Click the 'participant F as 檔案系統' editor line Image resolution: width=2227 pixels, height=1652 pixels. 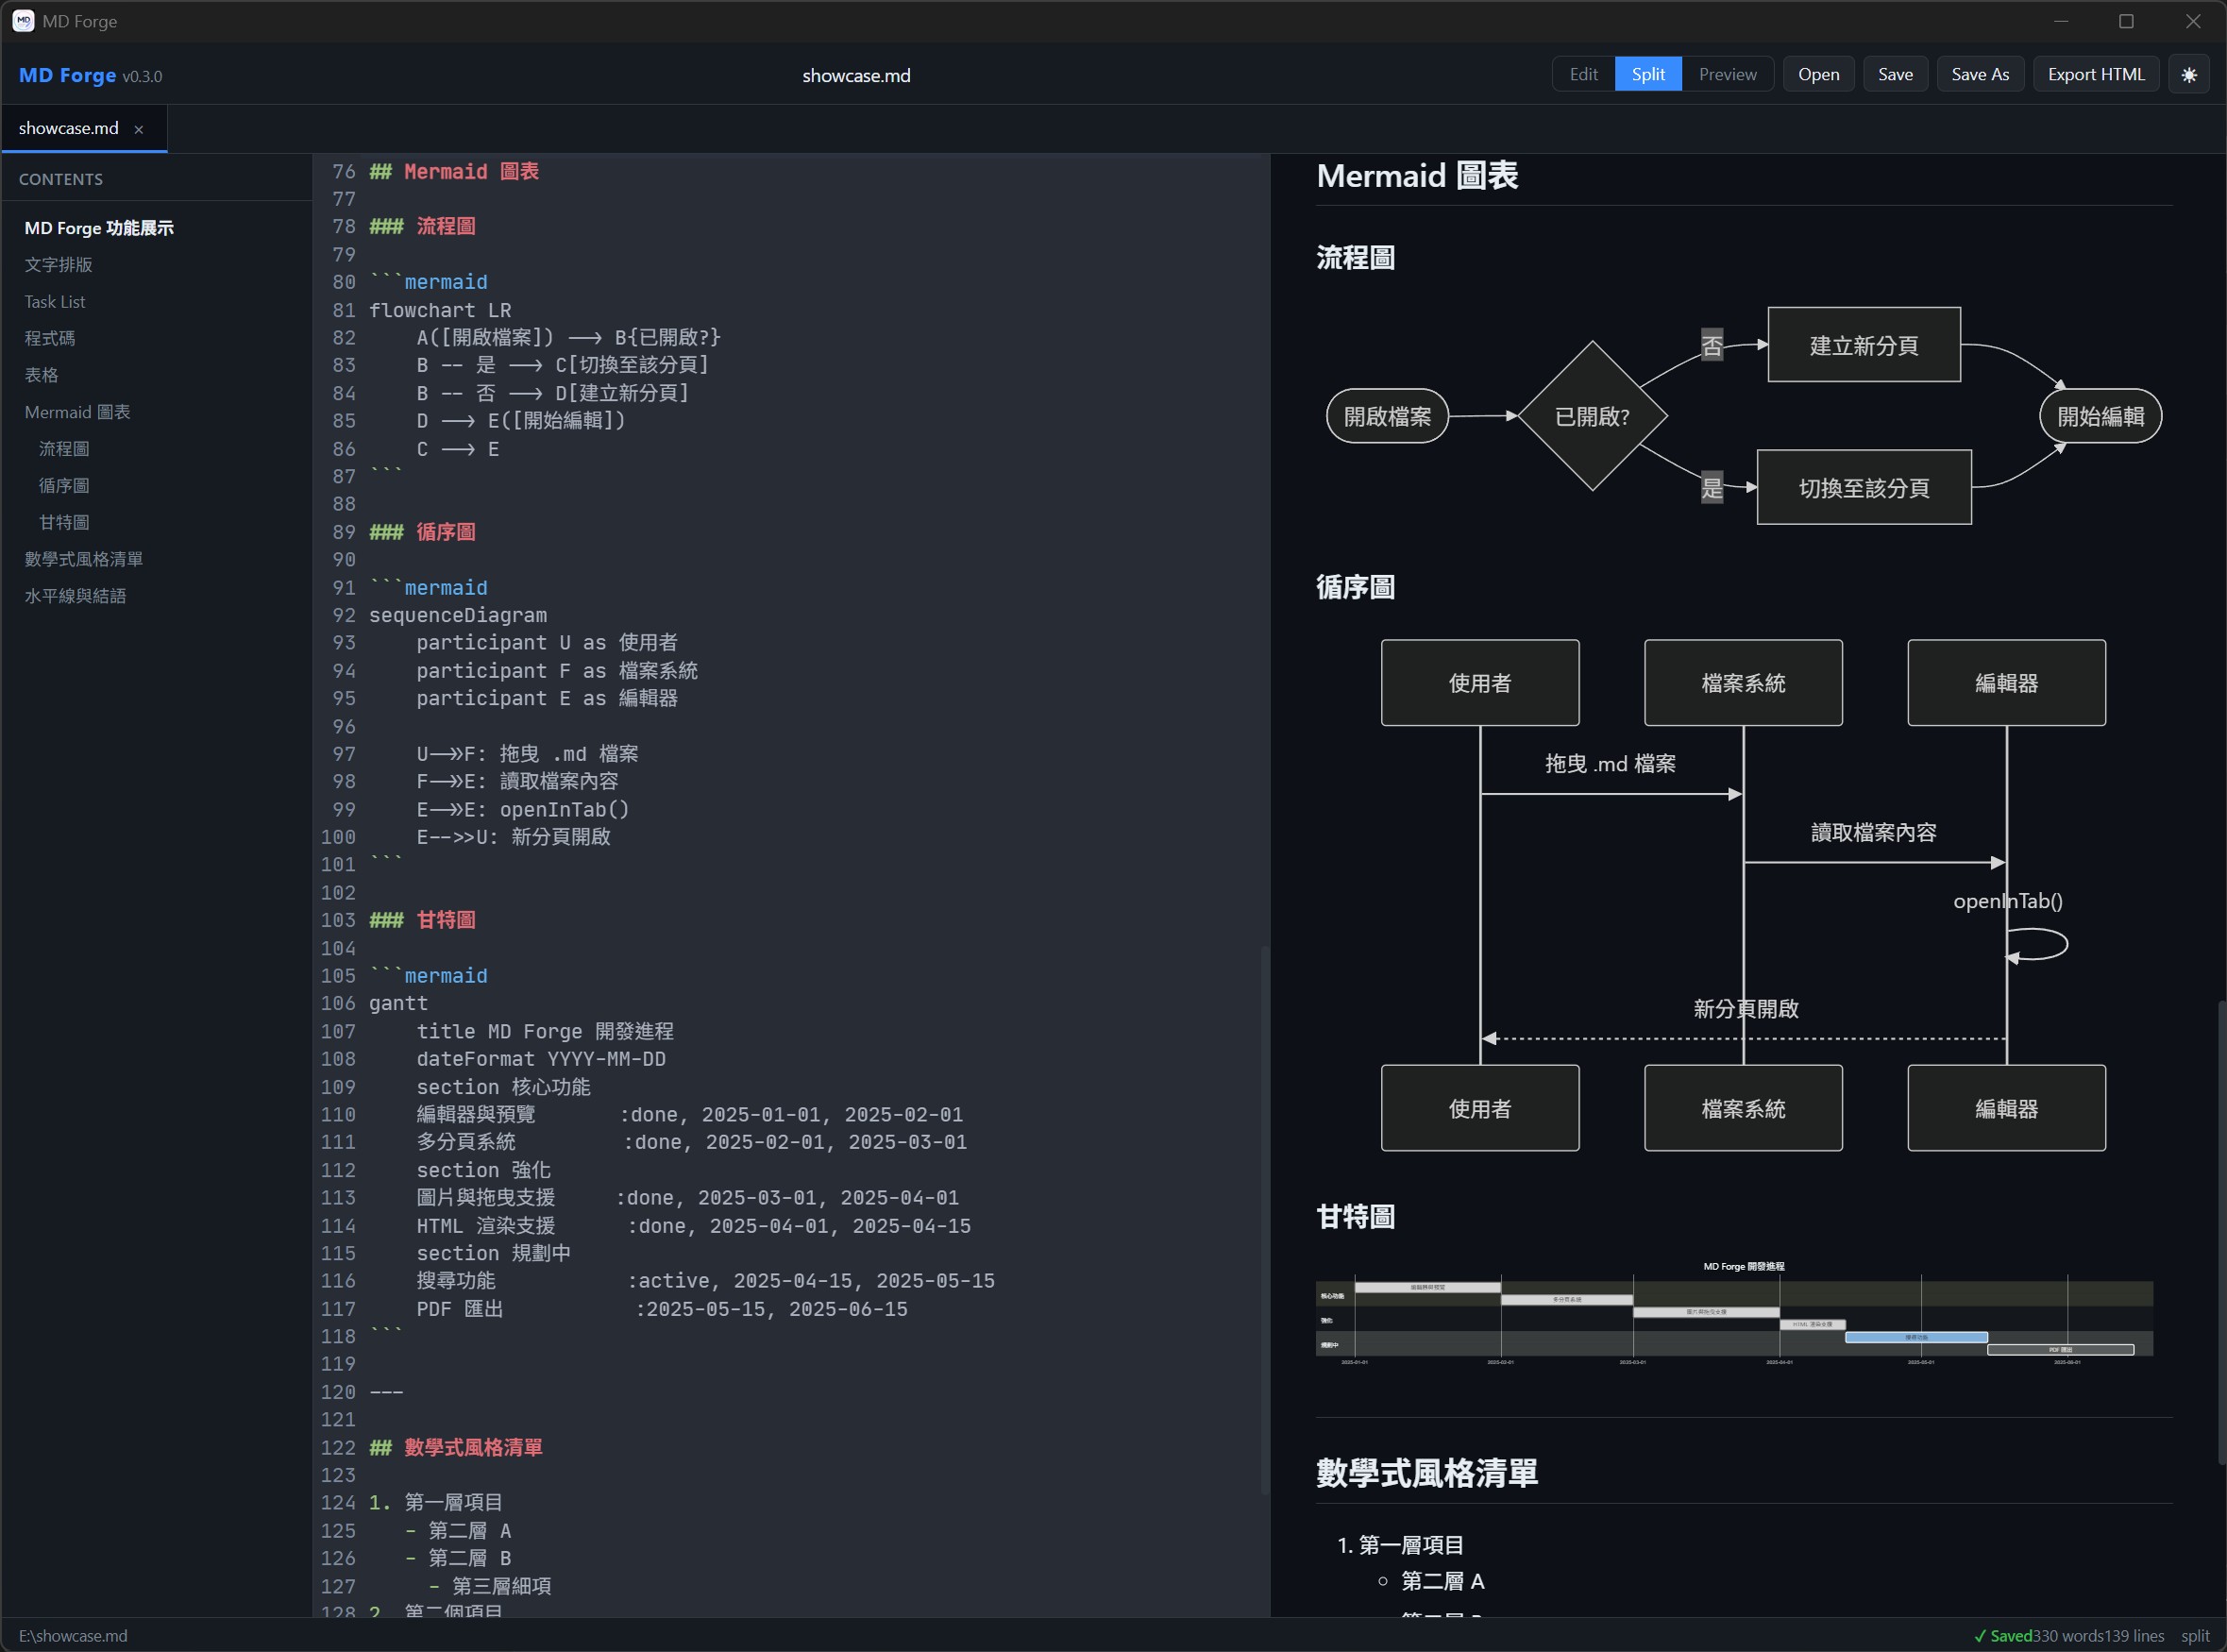point(557,671)
